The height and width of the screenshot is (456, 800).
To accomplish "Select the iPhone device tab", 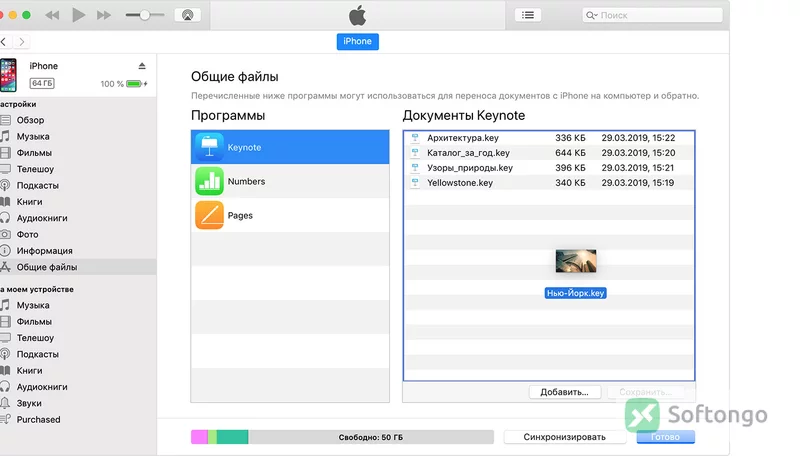I will [x=357, y=41].
